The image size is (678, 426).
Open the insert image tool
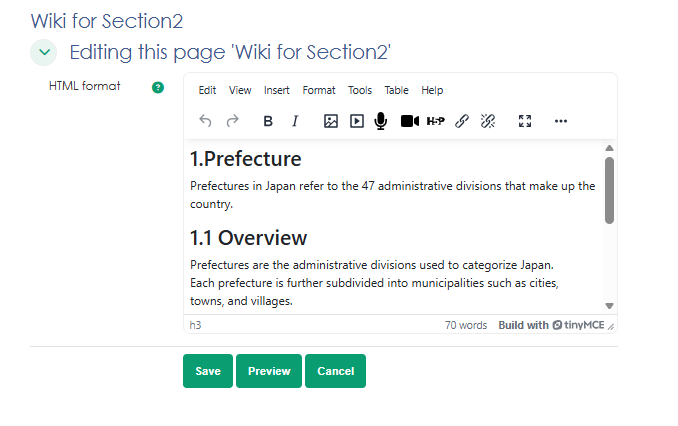click(x=331, y=121)
